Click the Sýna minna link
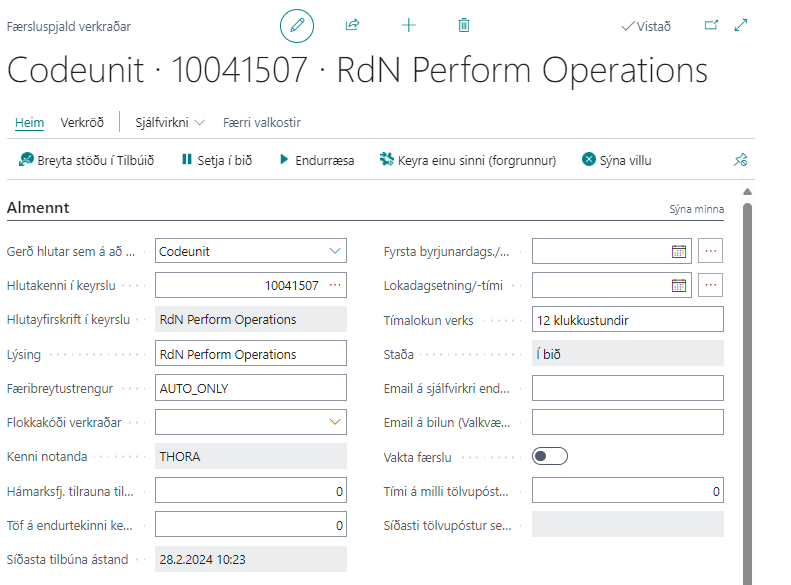 [x=696, y=210]
